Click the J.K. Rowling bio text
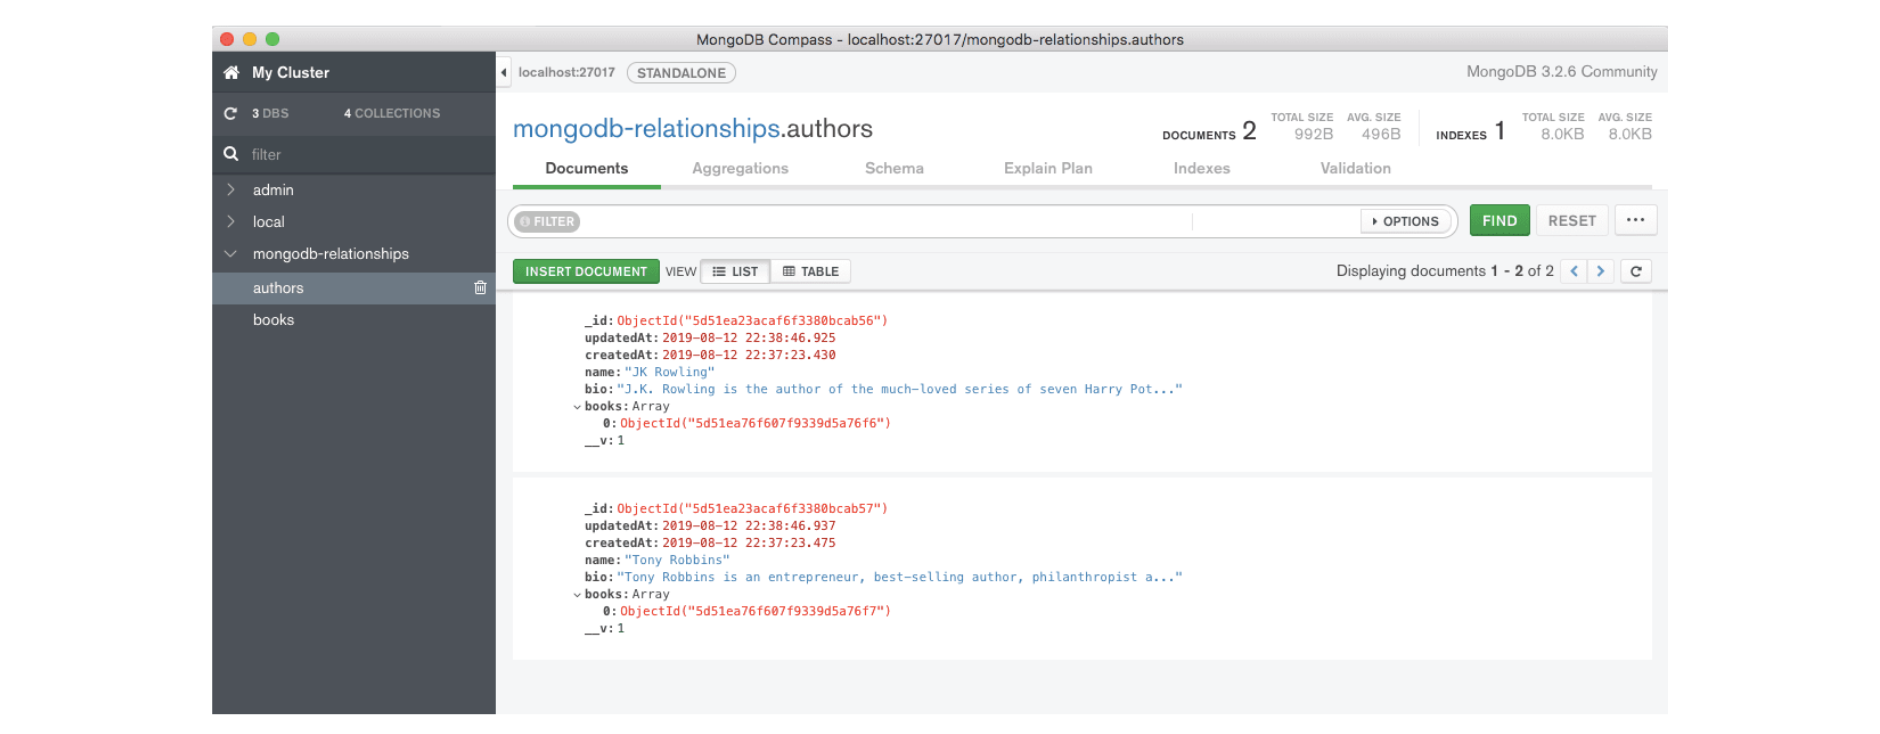 point(899,389)
